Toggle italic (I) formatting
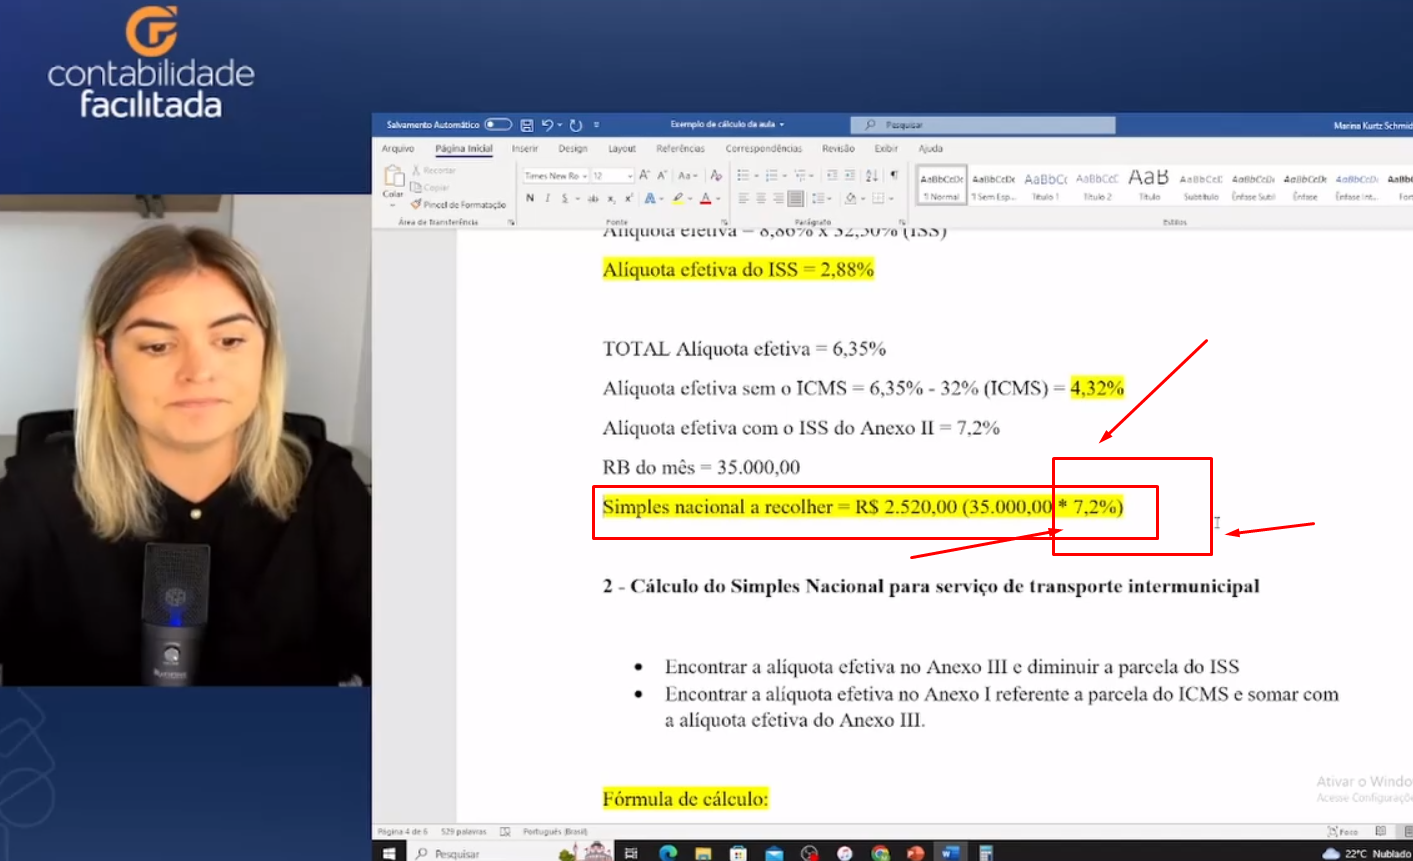This screenshot has width=1413, height=861. click(547, 198)
